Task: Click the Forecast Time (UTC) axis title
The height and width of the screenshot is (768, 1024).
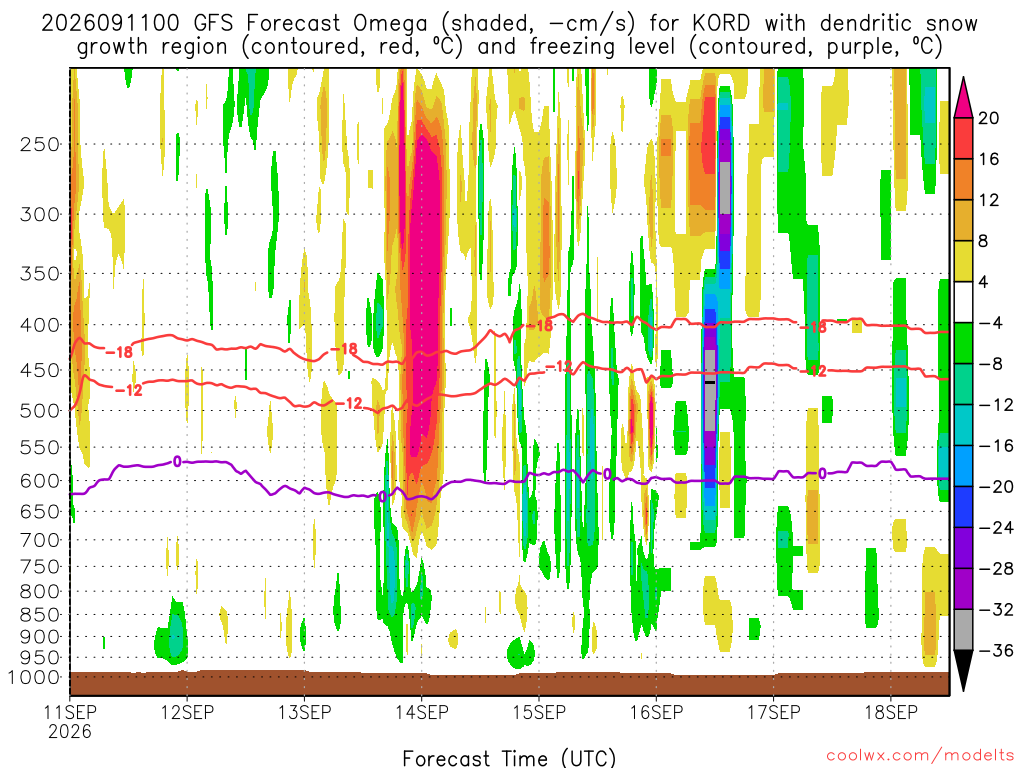Action: point(509,758)
